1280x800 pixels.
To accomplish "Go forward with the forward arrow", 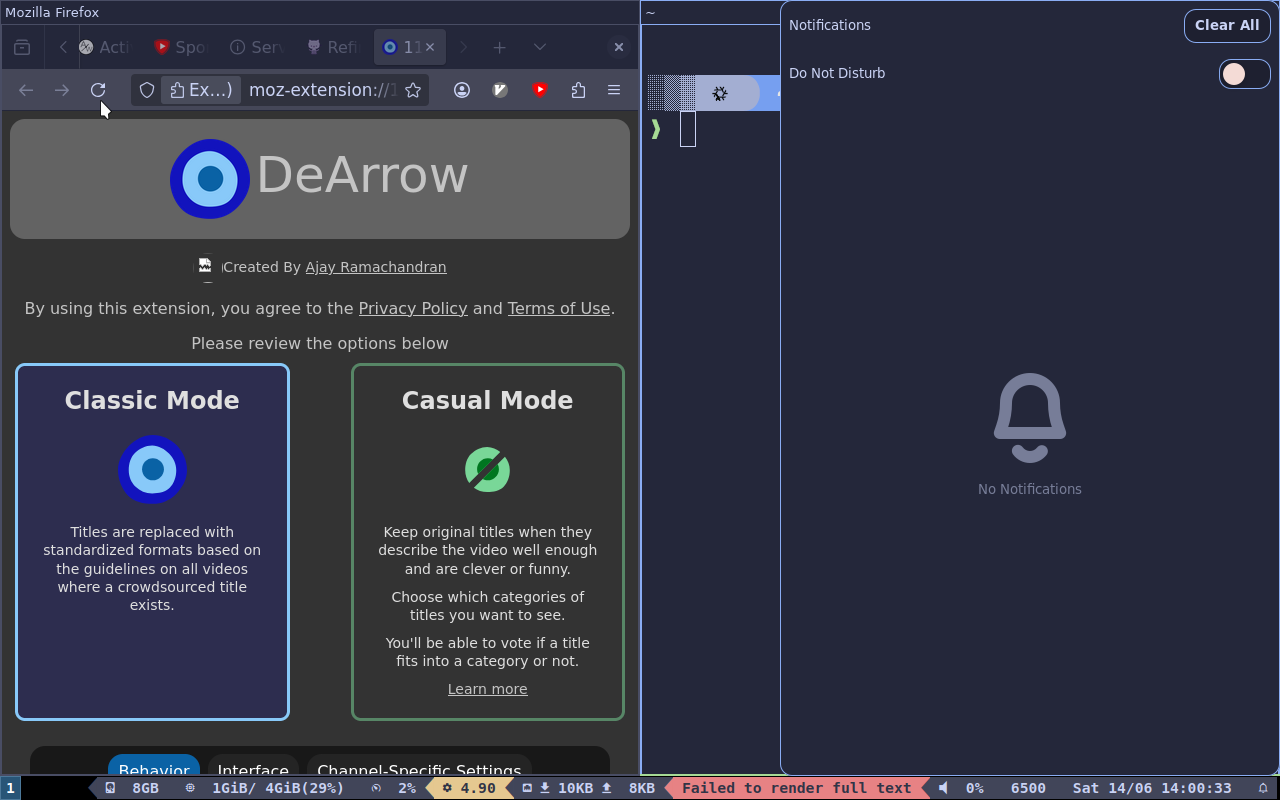I will pos(62,90).
